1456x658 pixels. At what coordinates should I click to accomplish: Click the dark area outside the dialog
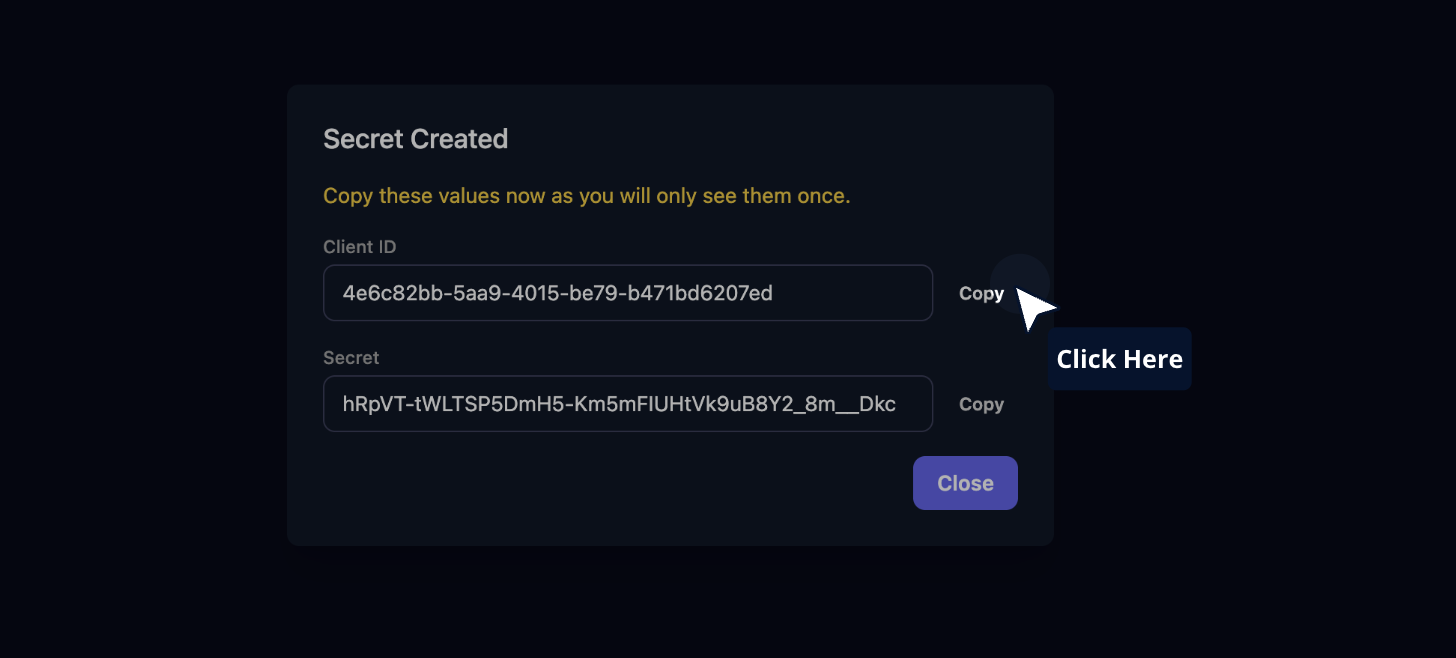(x=150, y=600)
